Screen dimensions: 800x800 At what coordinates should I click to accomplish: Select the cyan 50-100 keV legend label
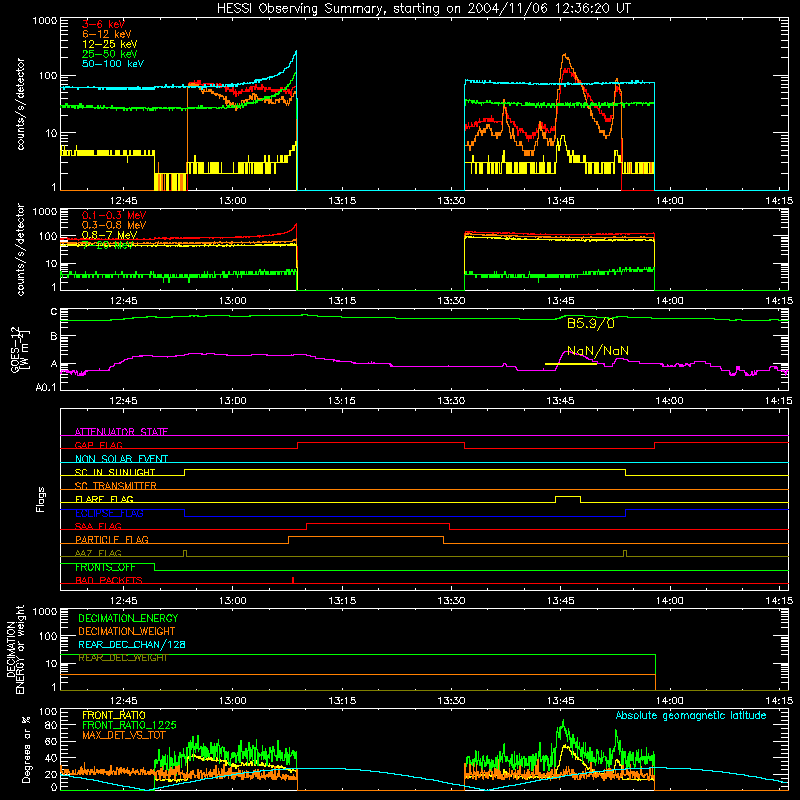pyautogui.click(x=113, y=64)
